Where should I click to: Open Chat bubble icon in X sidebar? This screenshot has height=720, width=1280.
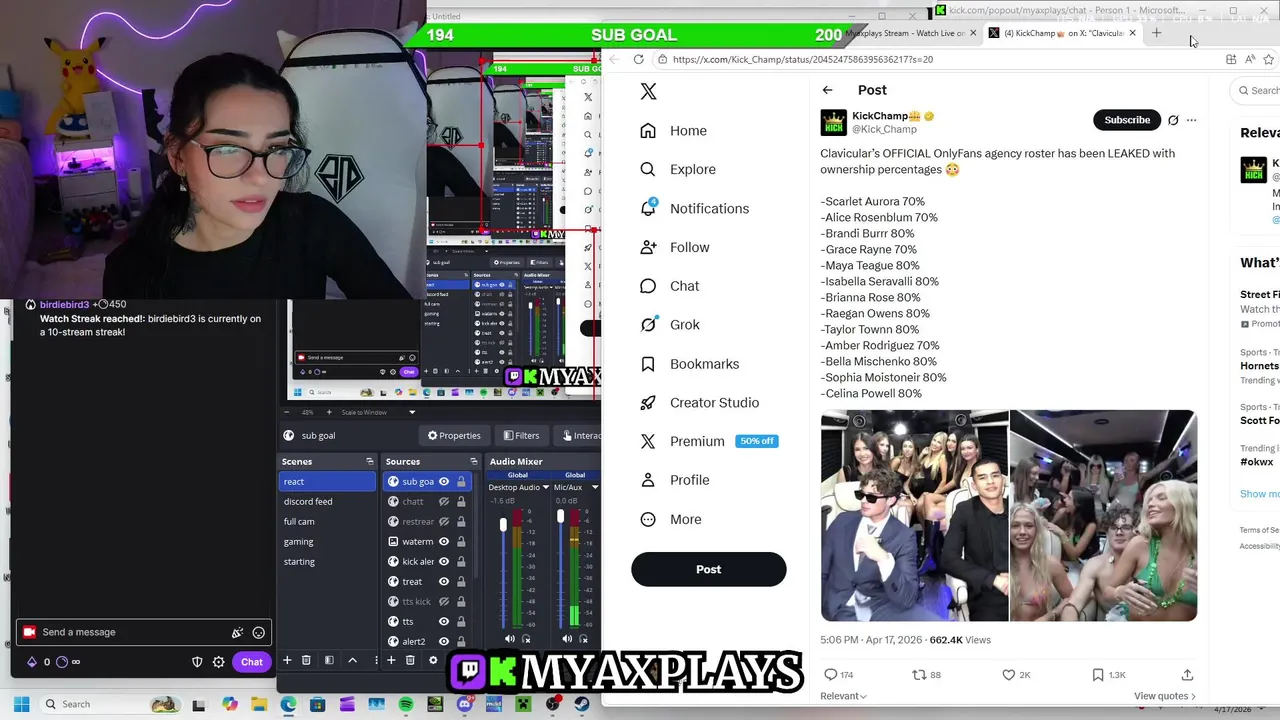648,286
